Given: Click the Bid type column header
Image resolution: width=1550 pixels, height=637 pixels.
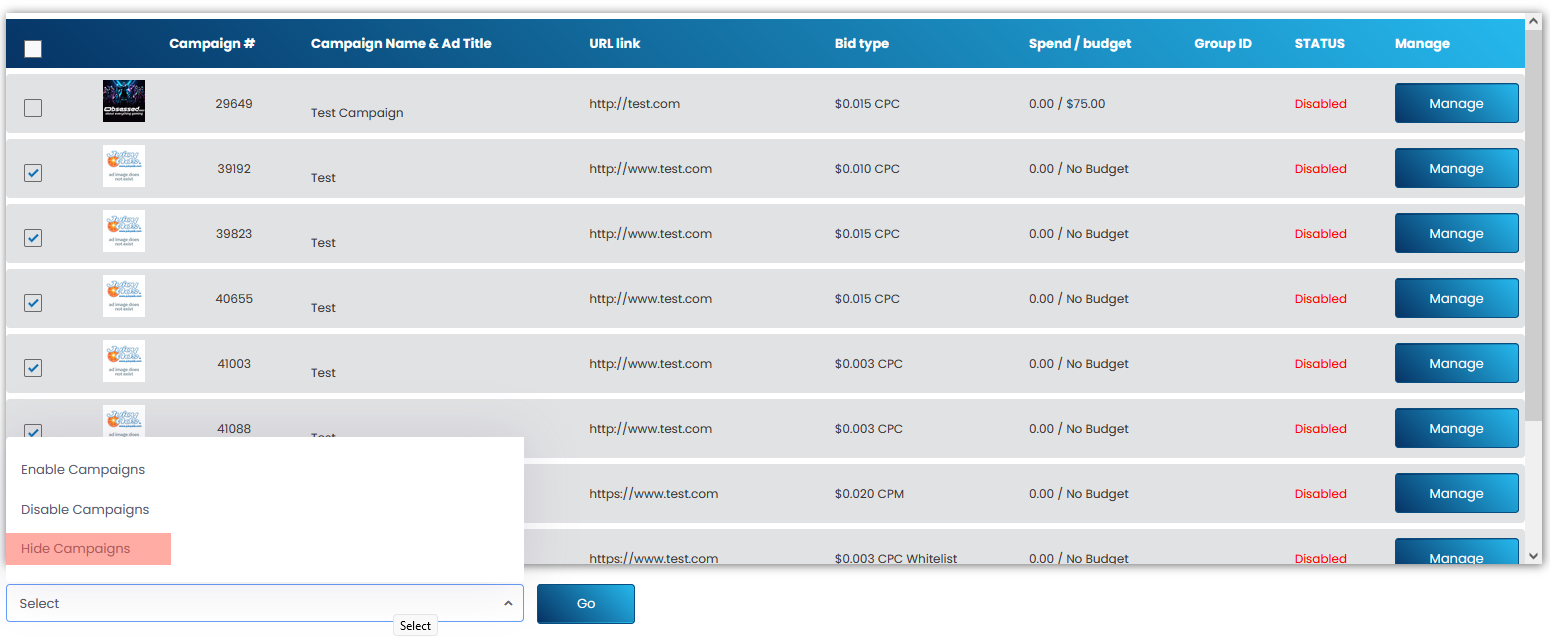Looking at the screenshot, I should [x=862, y=44].
